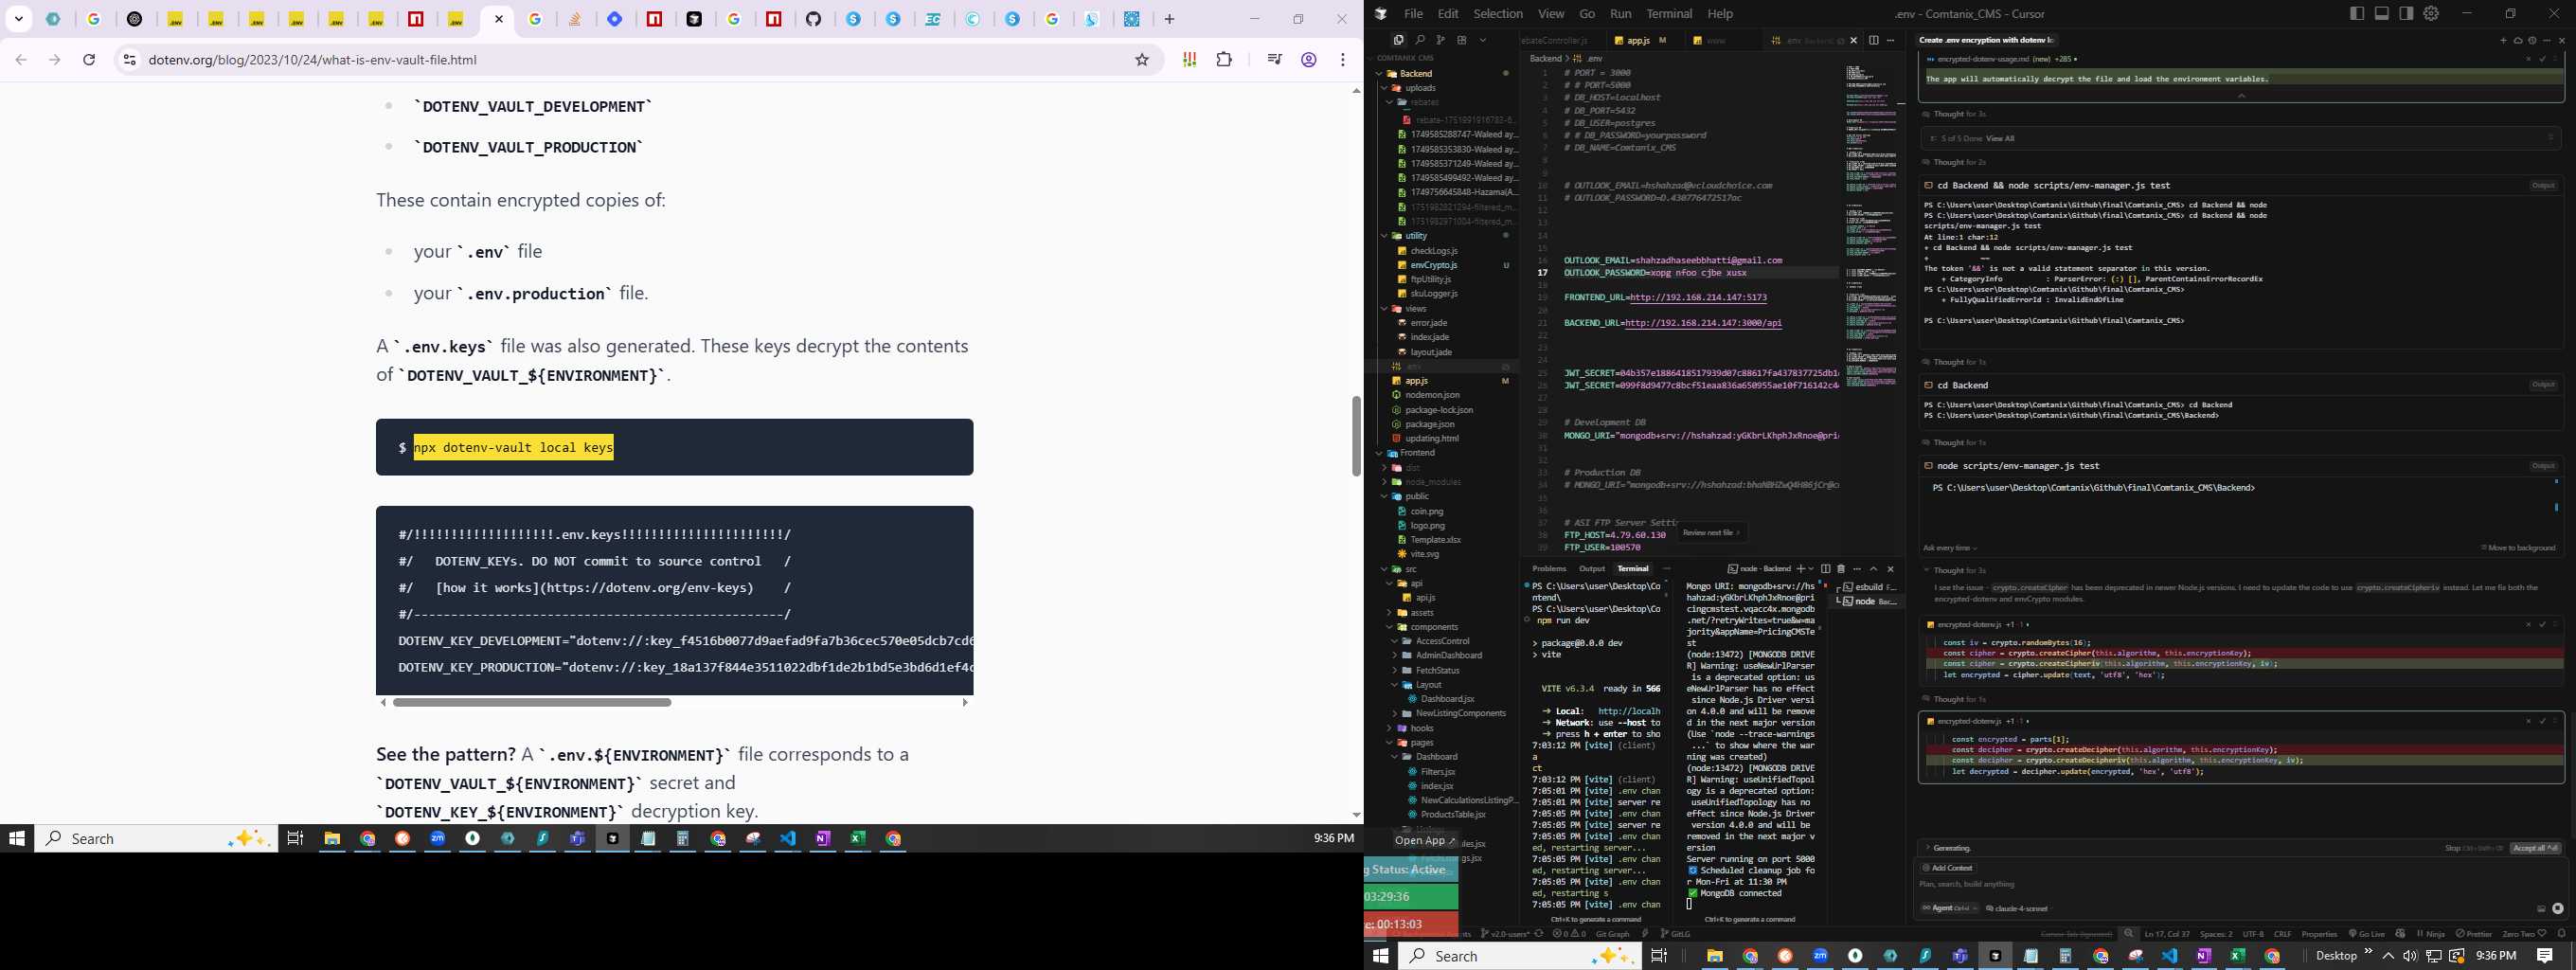The width and height of the screenshot is (2576, 970).
Task: Open the Chrome profile avatar
Action: click(1308, 60)
